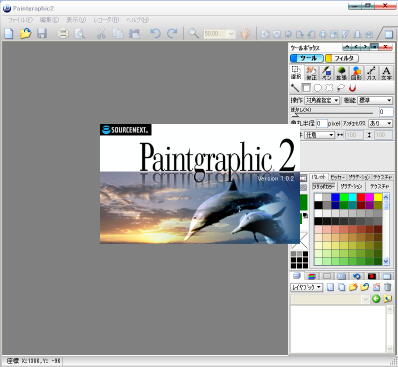398x367 pixels.
Task: Choose the 修正 tool category
Action: click(311, 72)
